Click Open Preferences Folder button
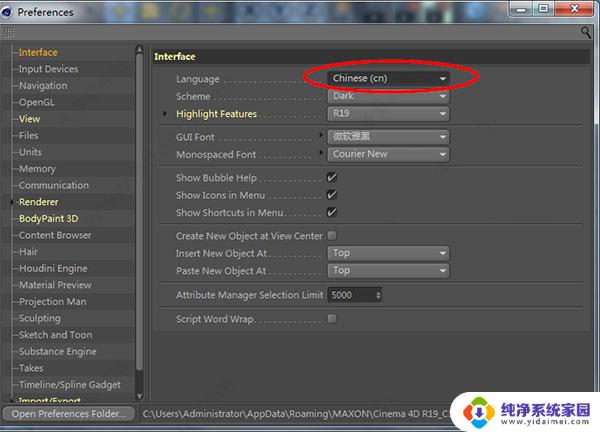Image resolution: width=600 pixels, height=432 pixels. pos(68,414)
